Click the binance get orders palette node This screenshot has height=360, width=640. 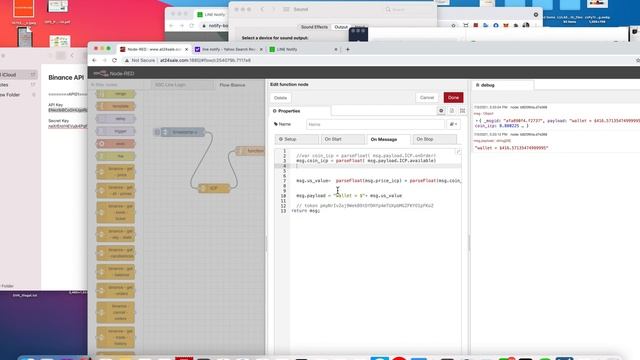(116, 291)
